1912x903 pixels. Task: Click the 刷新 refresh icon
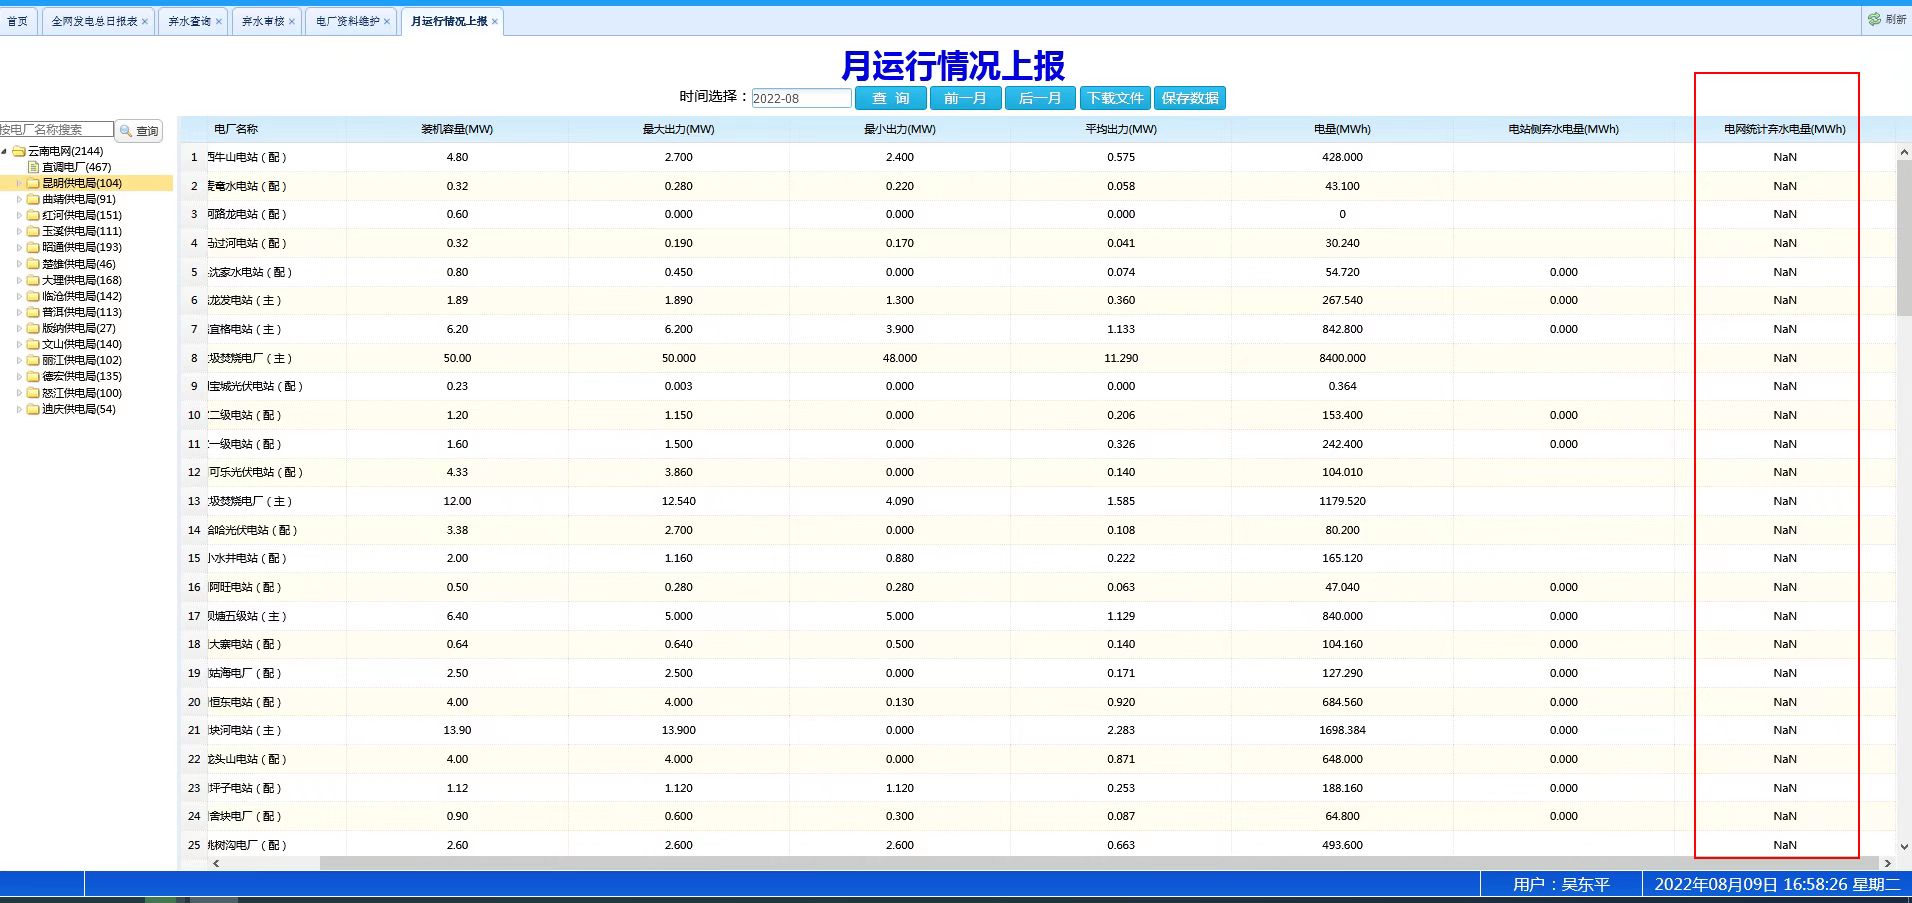[1874, 19]
